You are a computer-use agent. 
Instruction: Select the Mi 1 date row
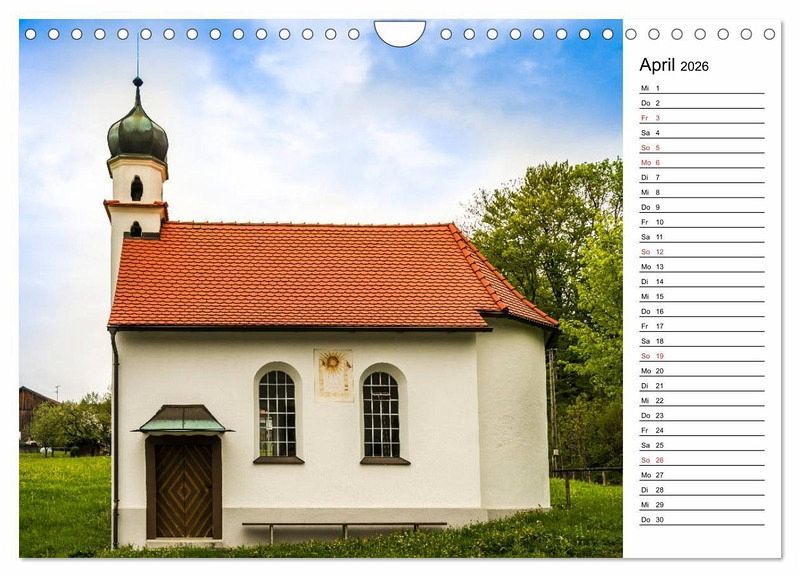(701, 88)
